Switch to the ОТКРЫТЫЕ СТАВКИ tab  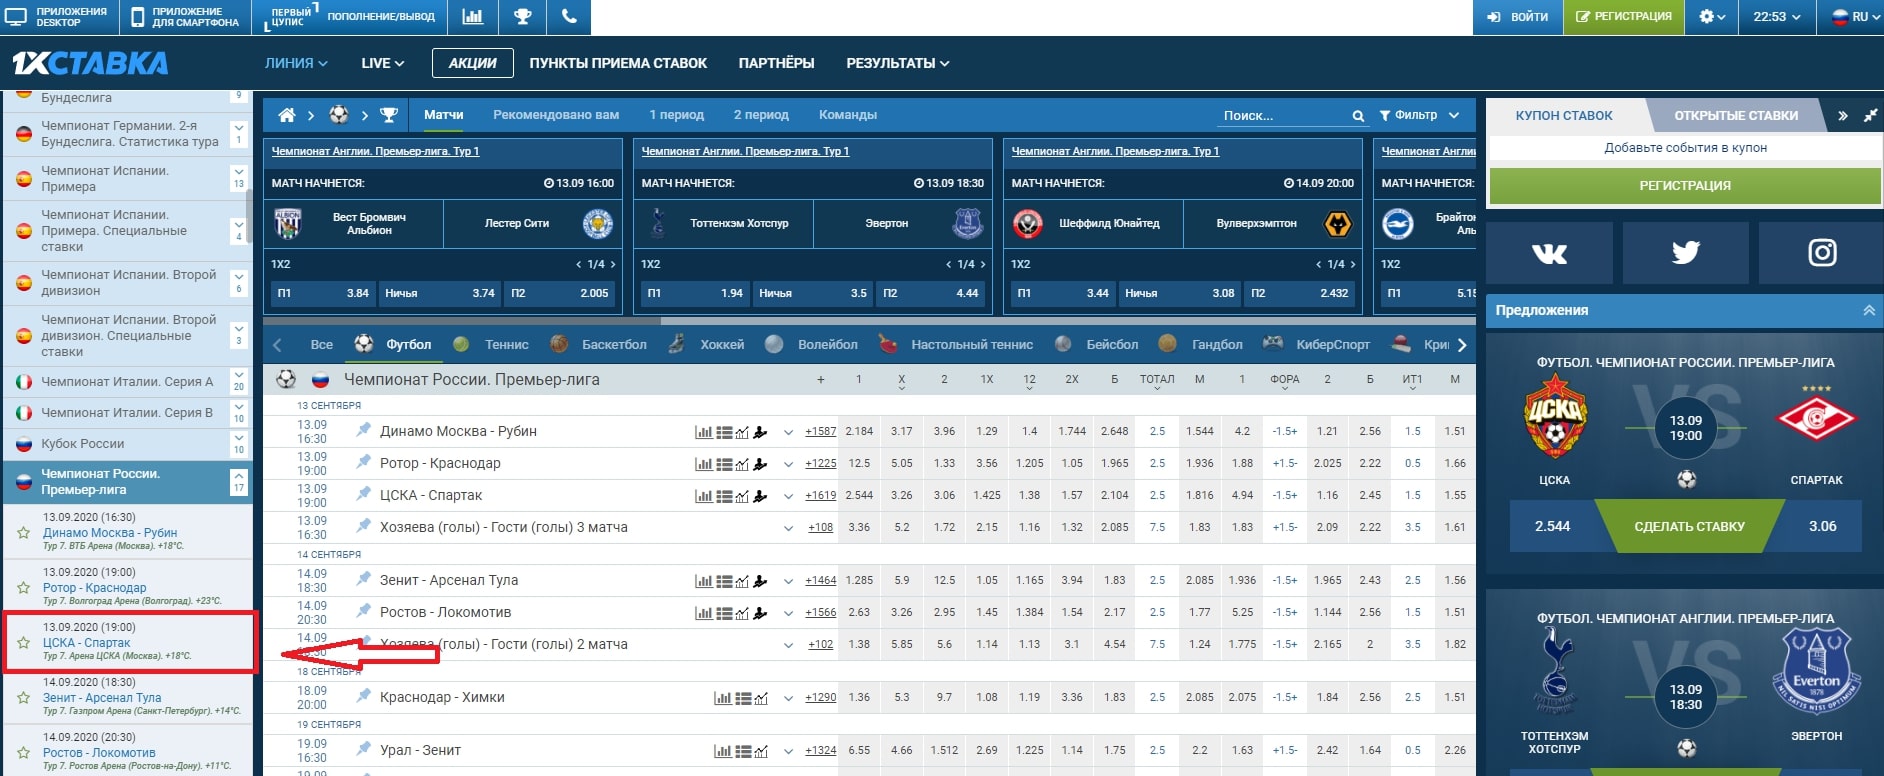click(1735, 116)
